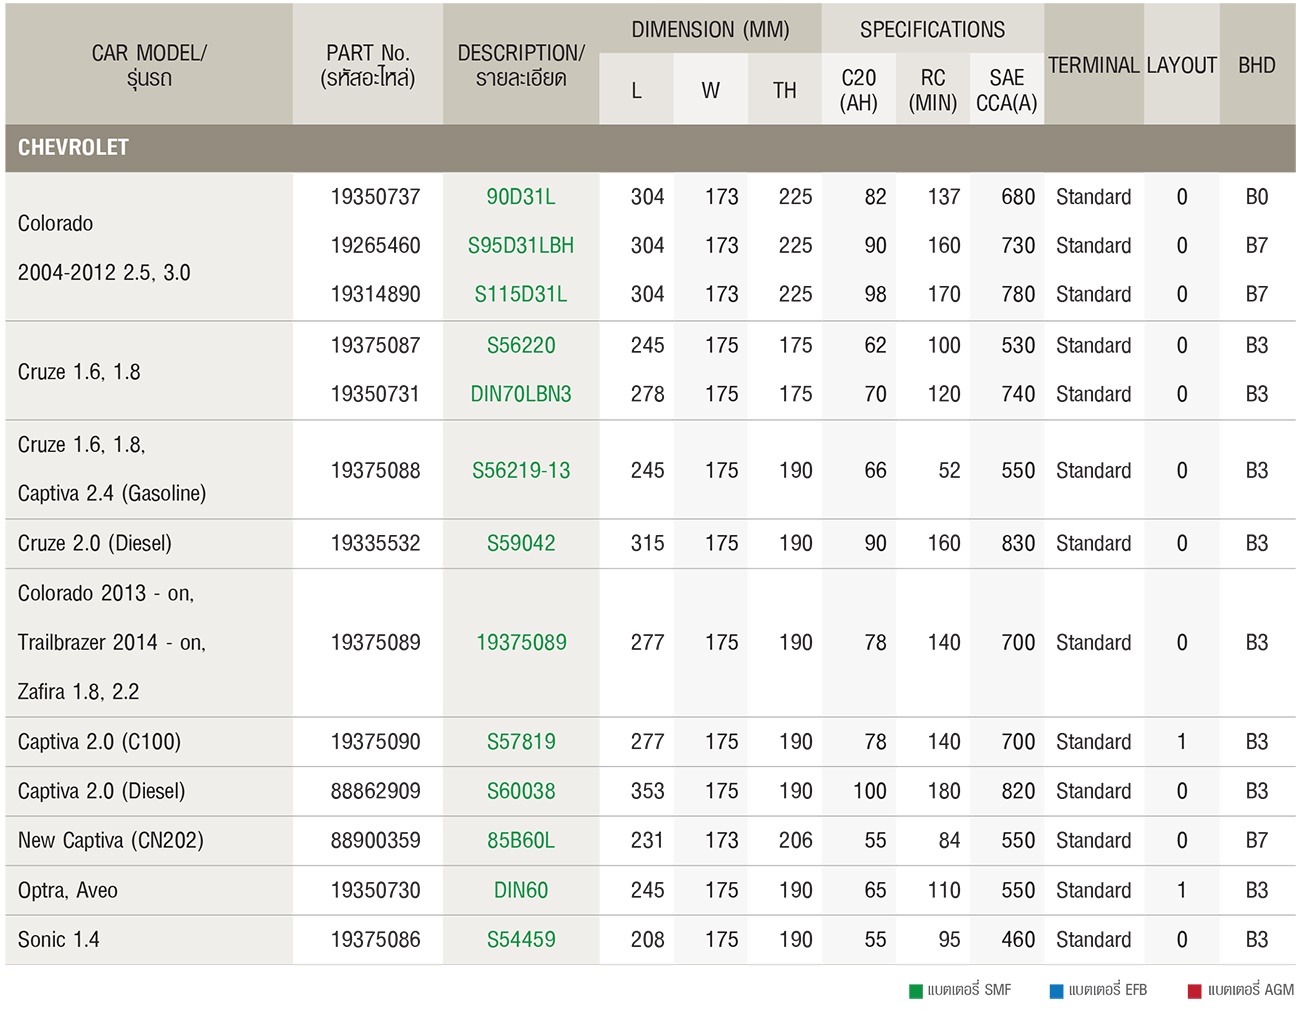Image resolution: width=1300 pixels, height=1011 pixels.
Task: Click part number 19375087
Action: 376,346
